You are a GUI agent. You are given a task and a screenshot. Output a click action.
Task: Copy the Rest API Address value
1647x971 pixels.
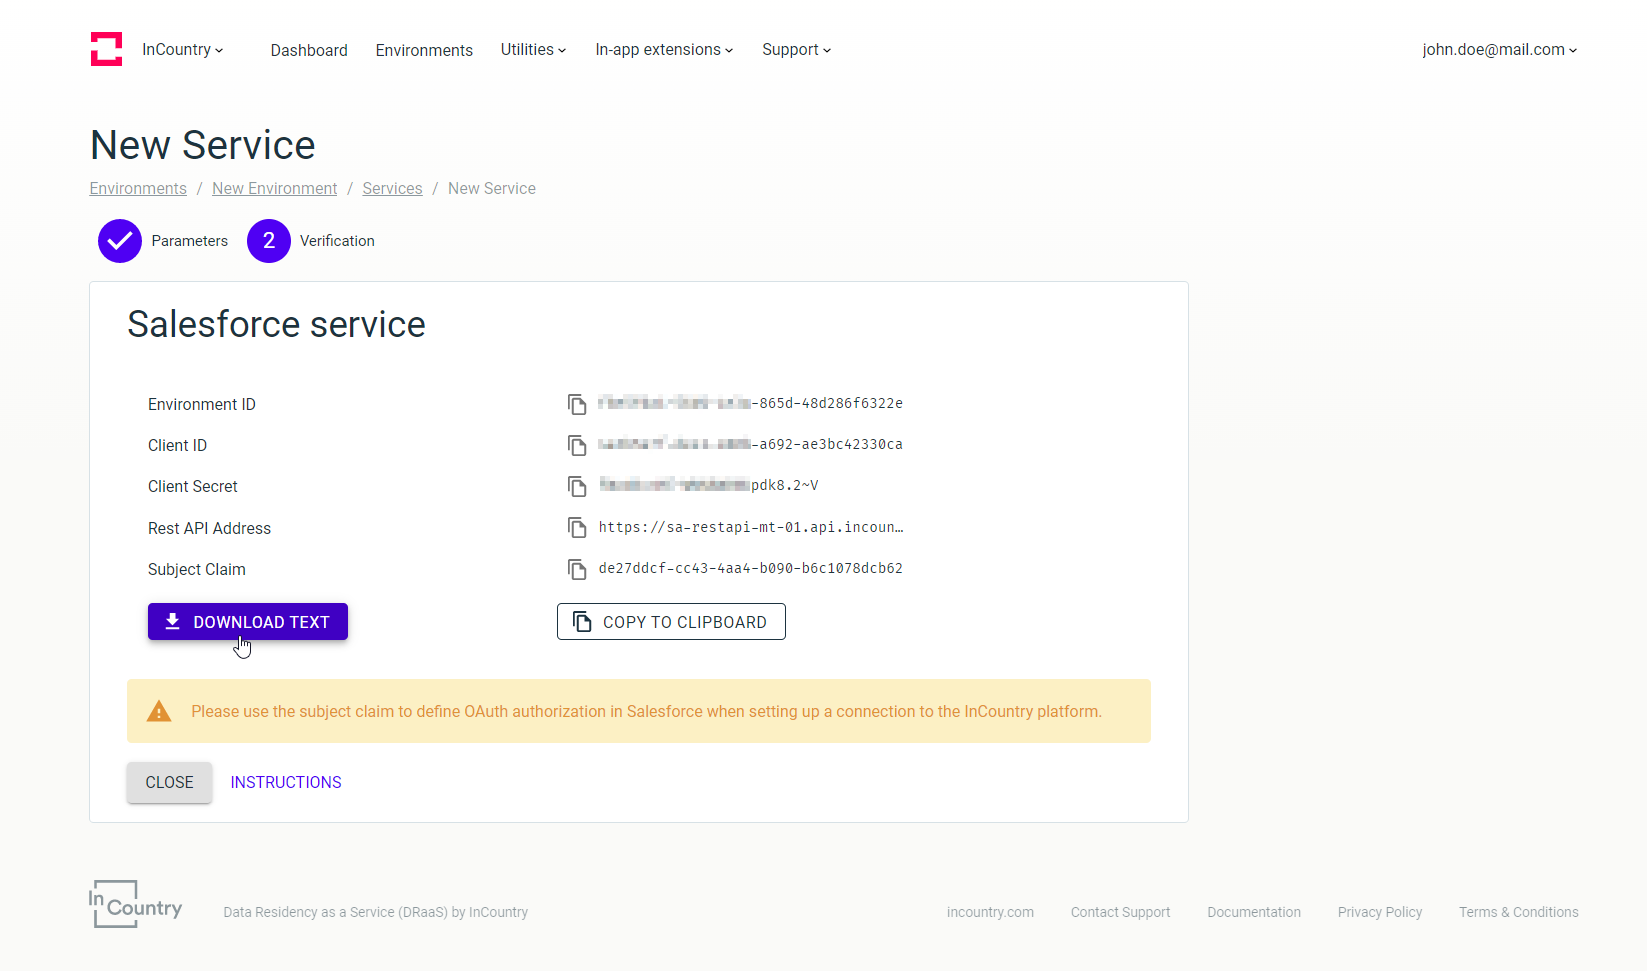point(577,527)
